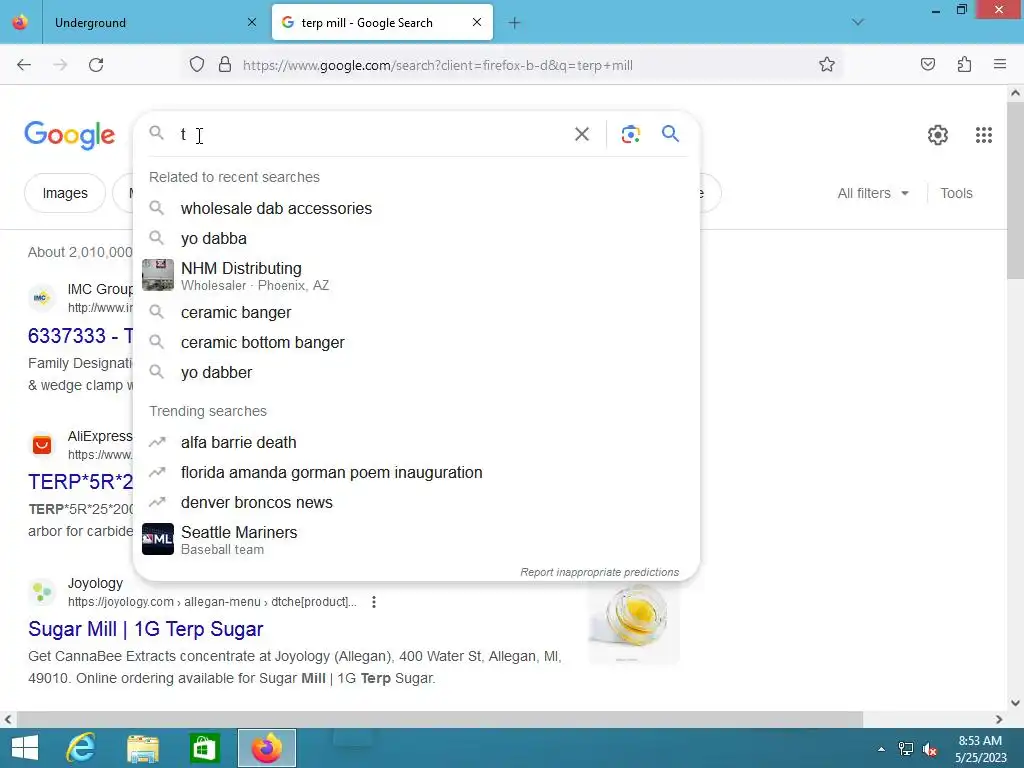Save page to Pocket
Viewport: 1024px width, 768px height.
click(928, 64)
